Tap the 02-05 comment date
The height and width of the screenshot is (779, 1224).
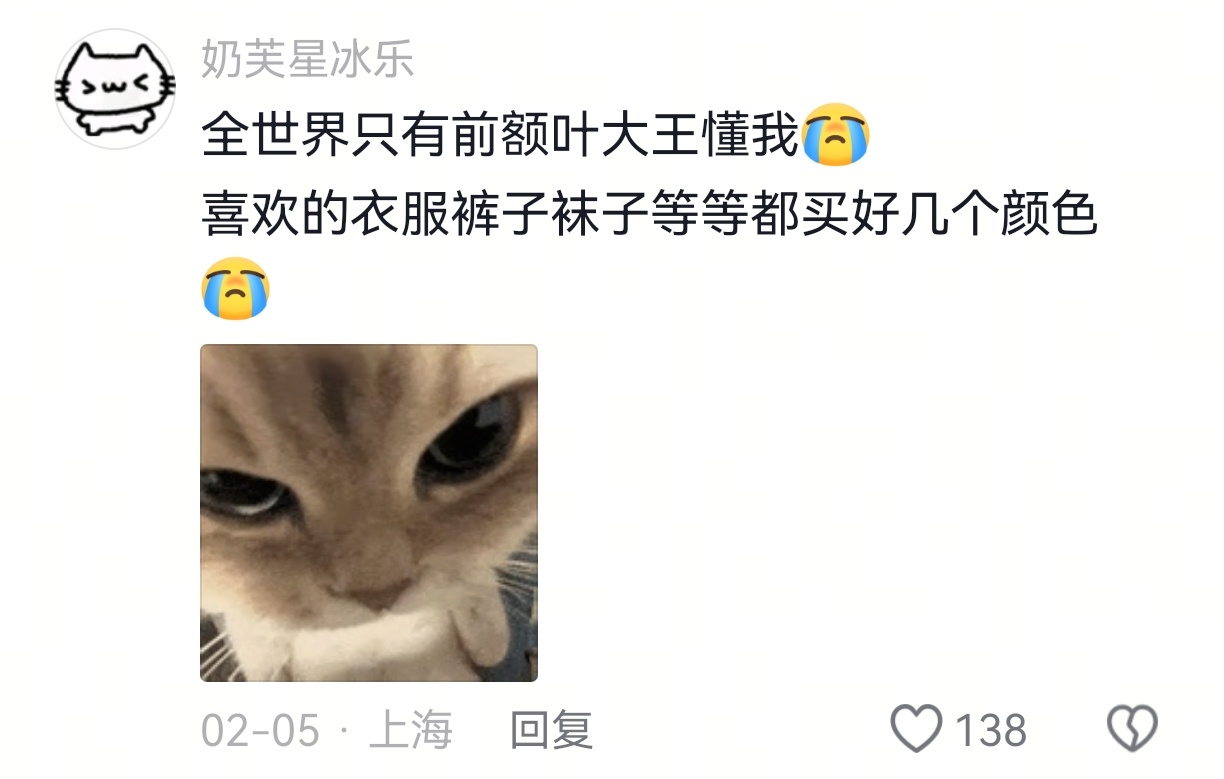[260, 730]
